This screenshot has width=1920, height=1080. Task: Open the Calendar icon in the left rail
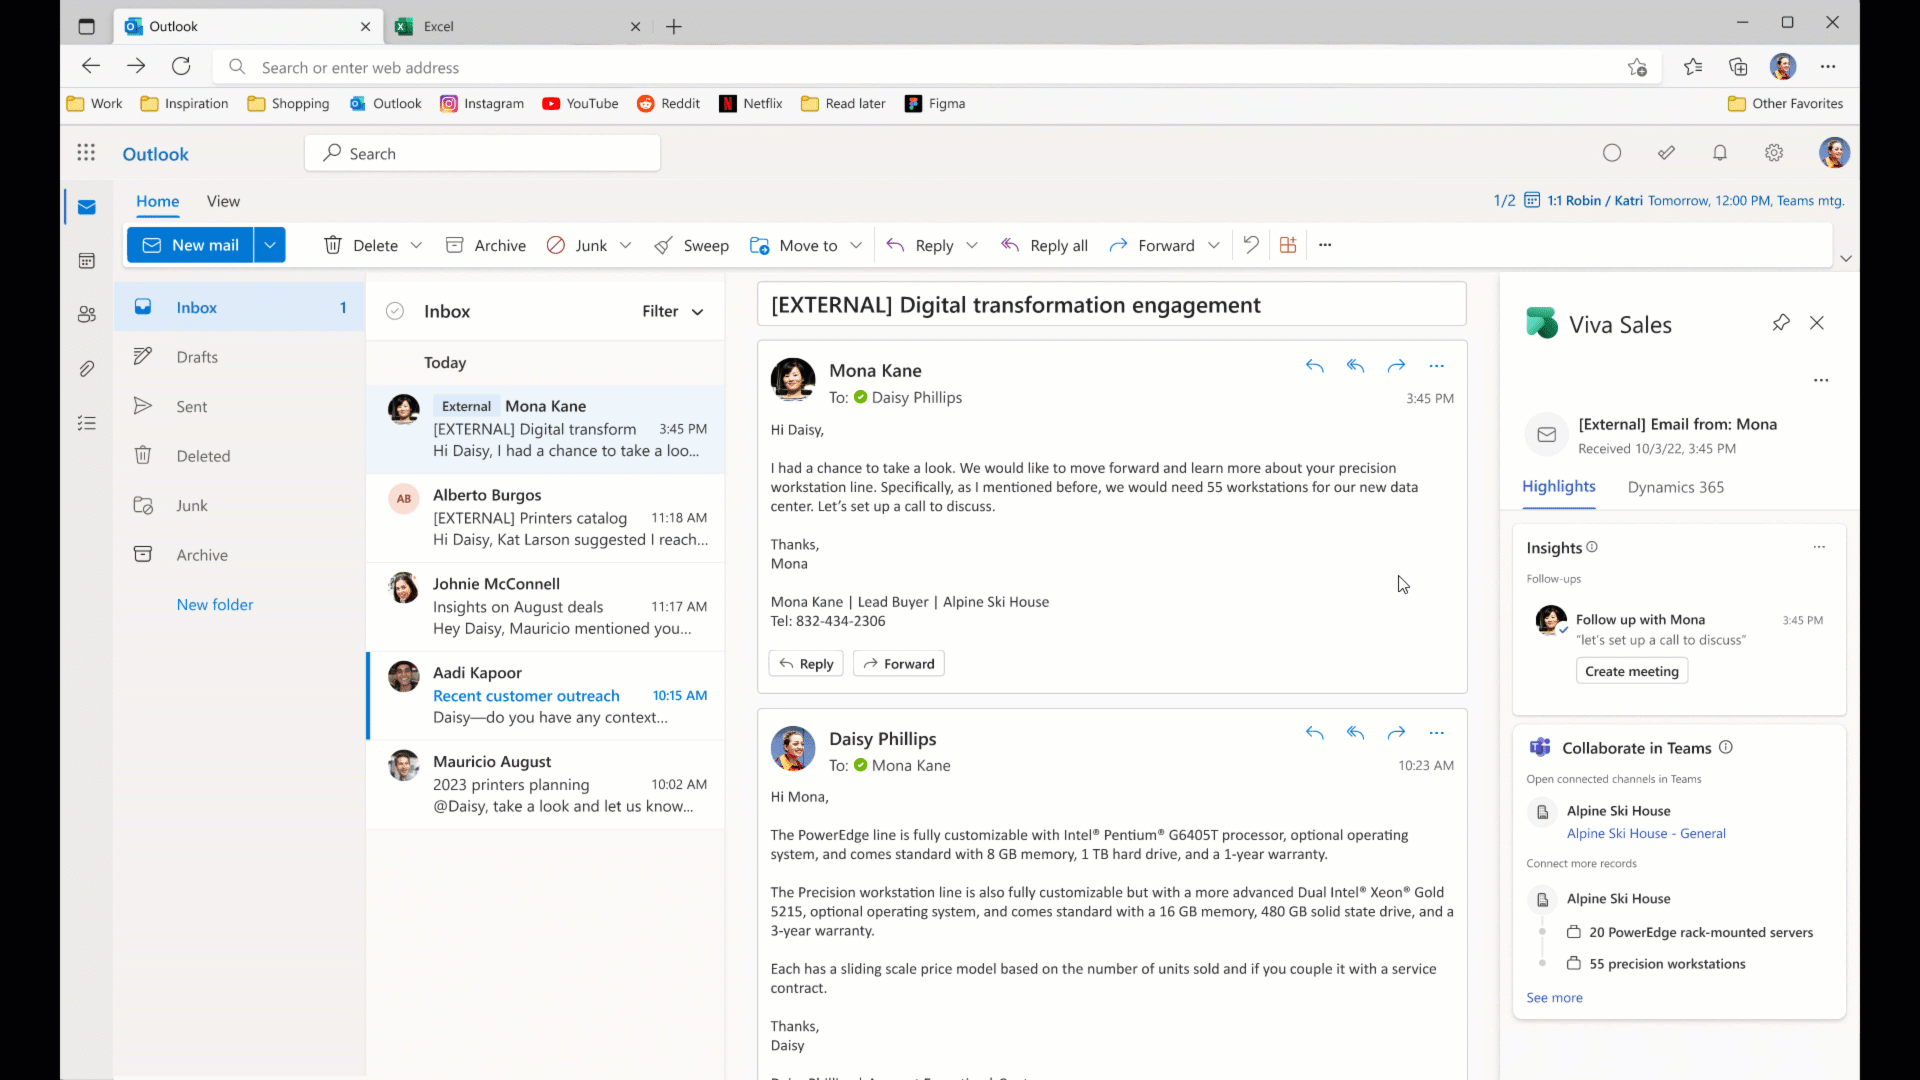coord(87,260)
